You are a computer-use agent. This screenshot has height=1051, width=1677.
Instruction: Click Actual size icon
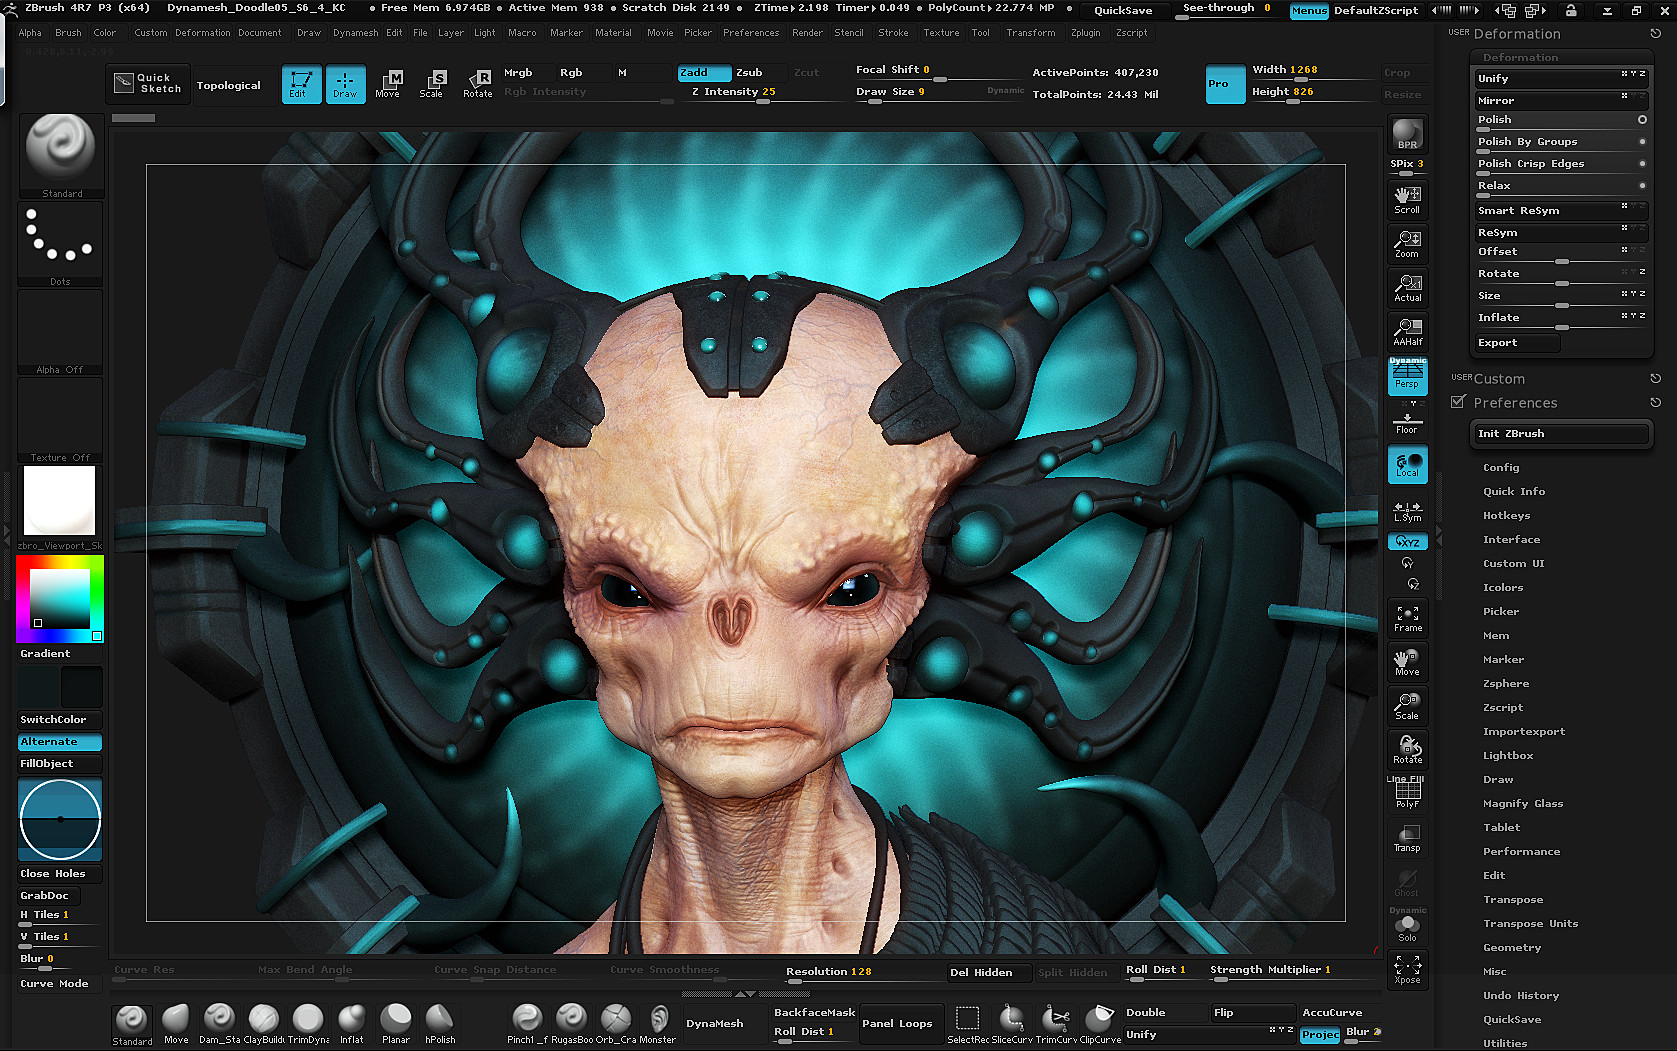(x=1407, y=288)
